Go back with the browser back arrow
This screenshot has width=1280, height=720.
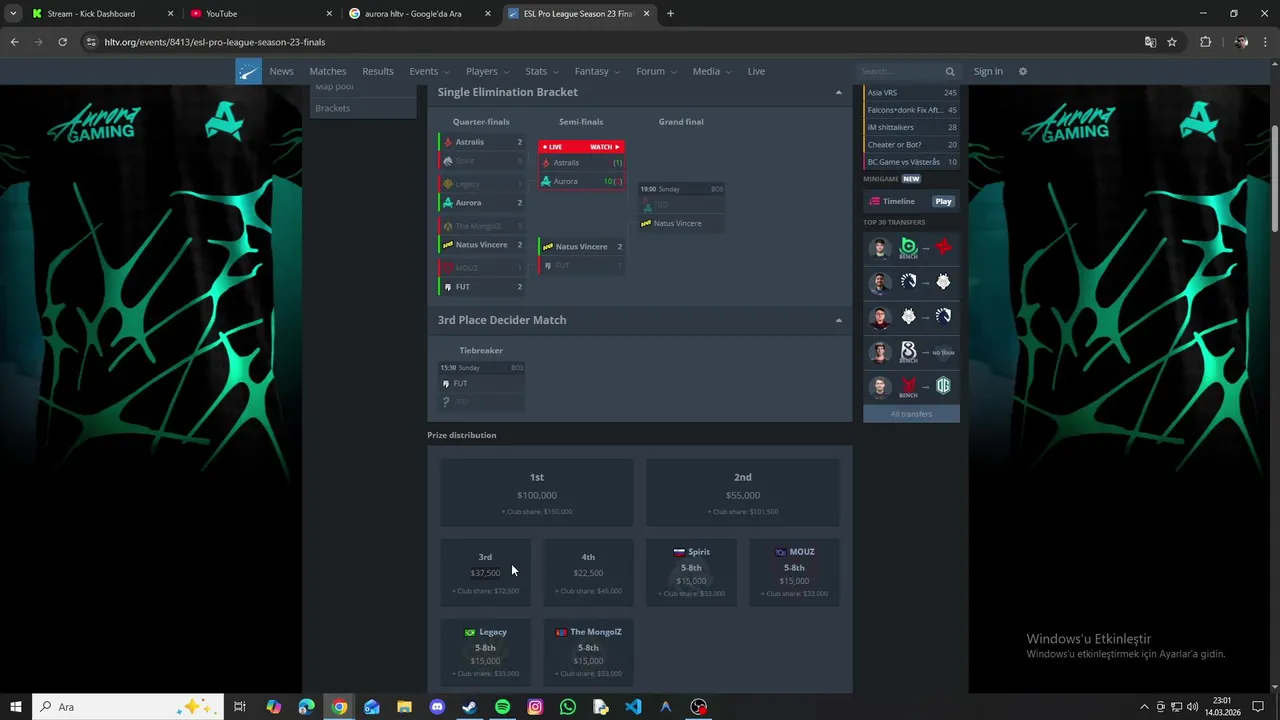click(14, 42)
